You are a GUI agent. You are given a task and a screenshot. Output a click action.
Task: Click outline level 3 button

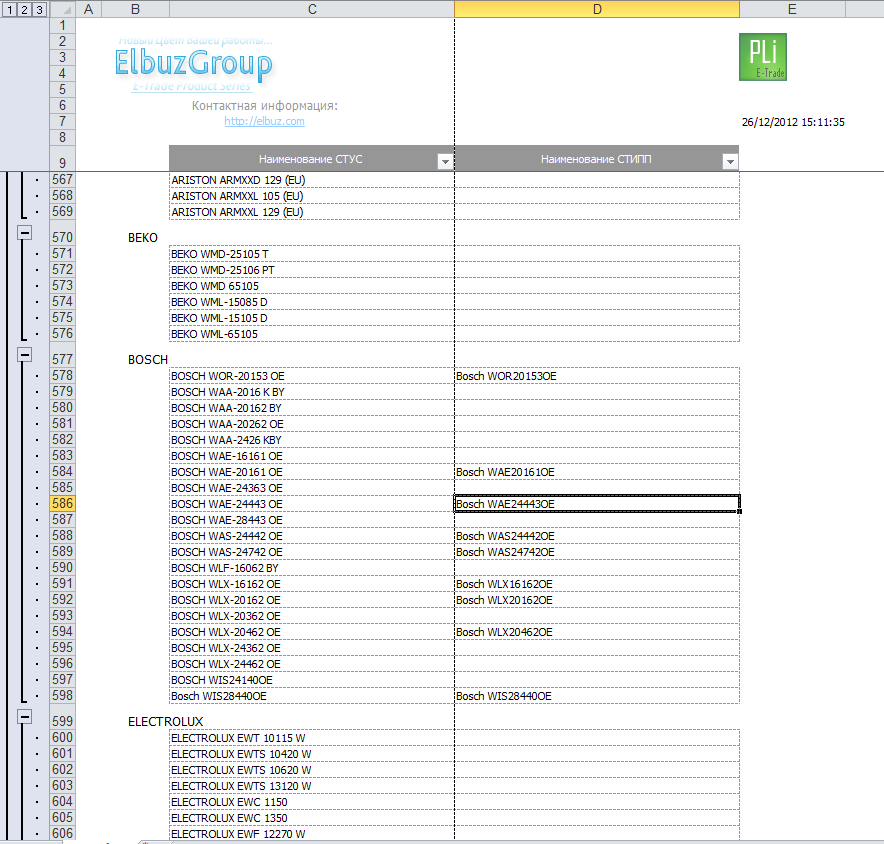pyautogui.click(x=39, y=9)
